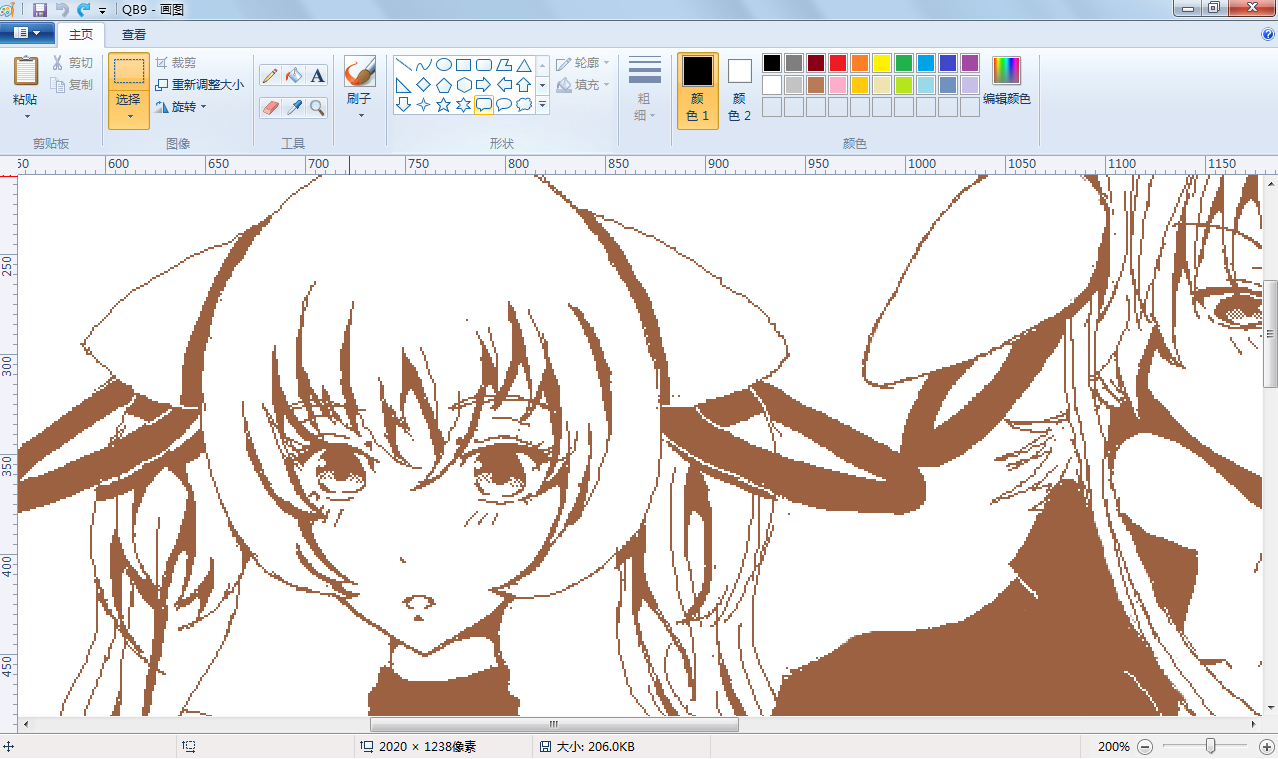Choose the Pentagon shape
Screen dimensions: 1278x759
point(444,85)
